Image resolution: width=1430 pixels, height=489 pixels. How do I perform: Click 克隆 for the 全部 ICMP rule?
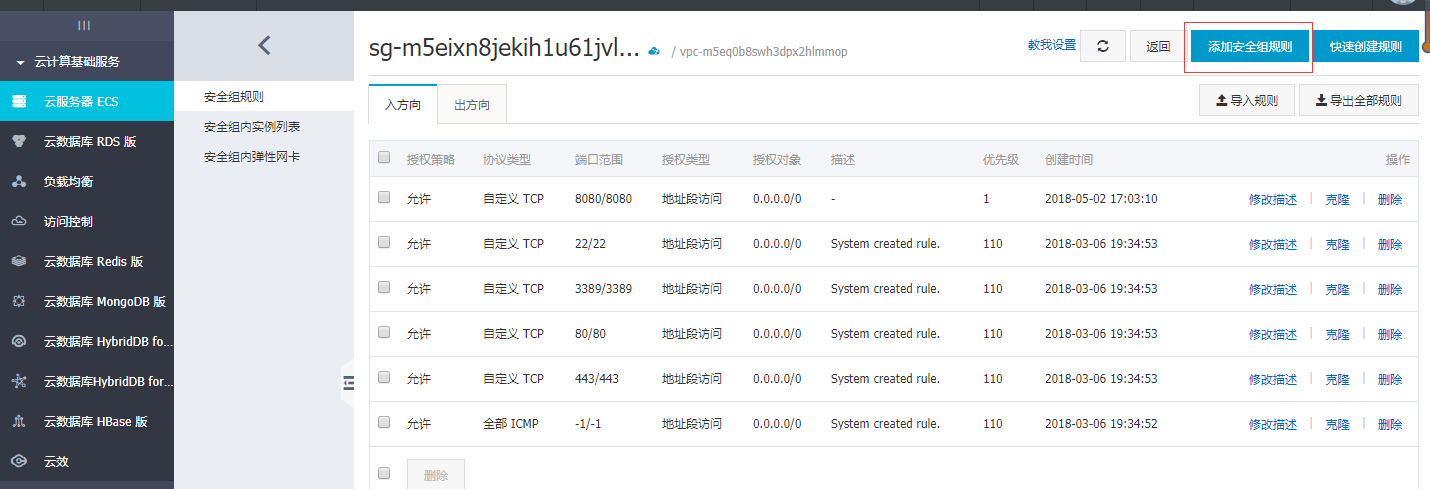pos(1338,424)
